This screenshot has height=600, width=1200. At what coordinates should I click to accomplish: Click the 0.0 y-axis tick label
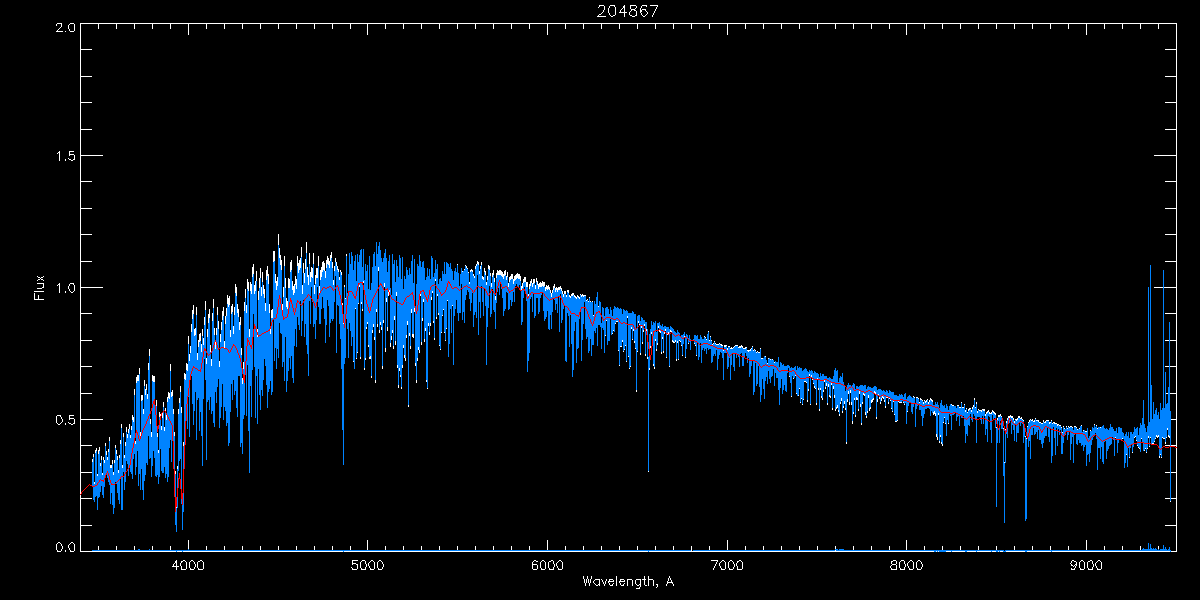pyautogui.click(x=62, y=548)
